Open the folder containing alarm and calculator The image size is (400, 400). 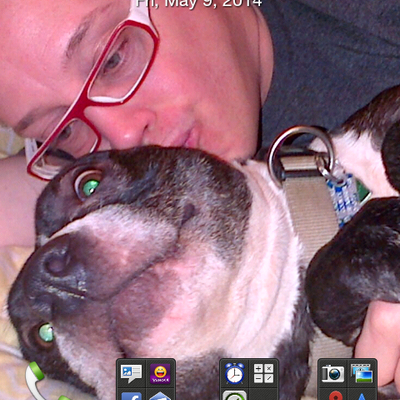click(x=249, y=379)
